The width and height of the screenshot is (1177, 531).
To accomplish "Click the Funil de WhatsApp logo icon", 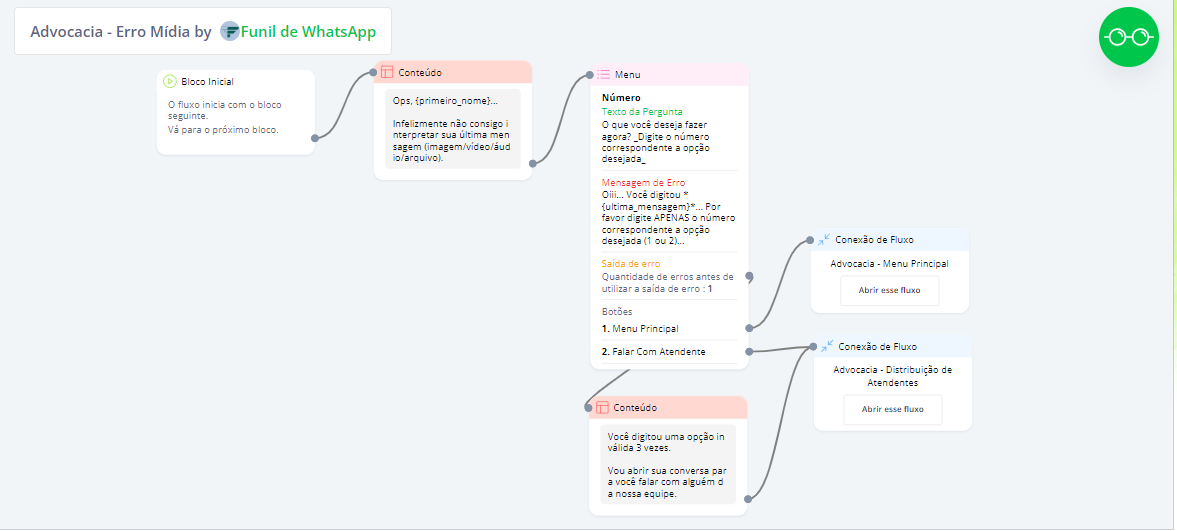I will (x=230, y=32).
